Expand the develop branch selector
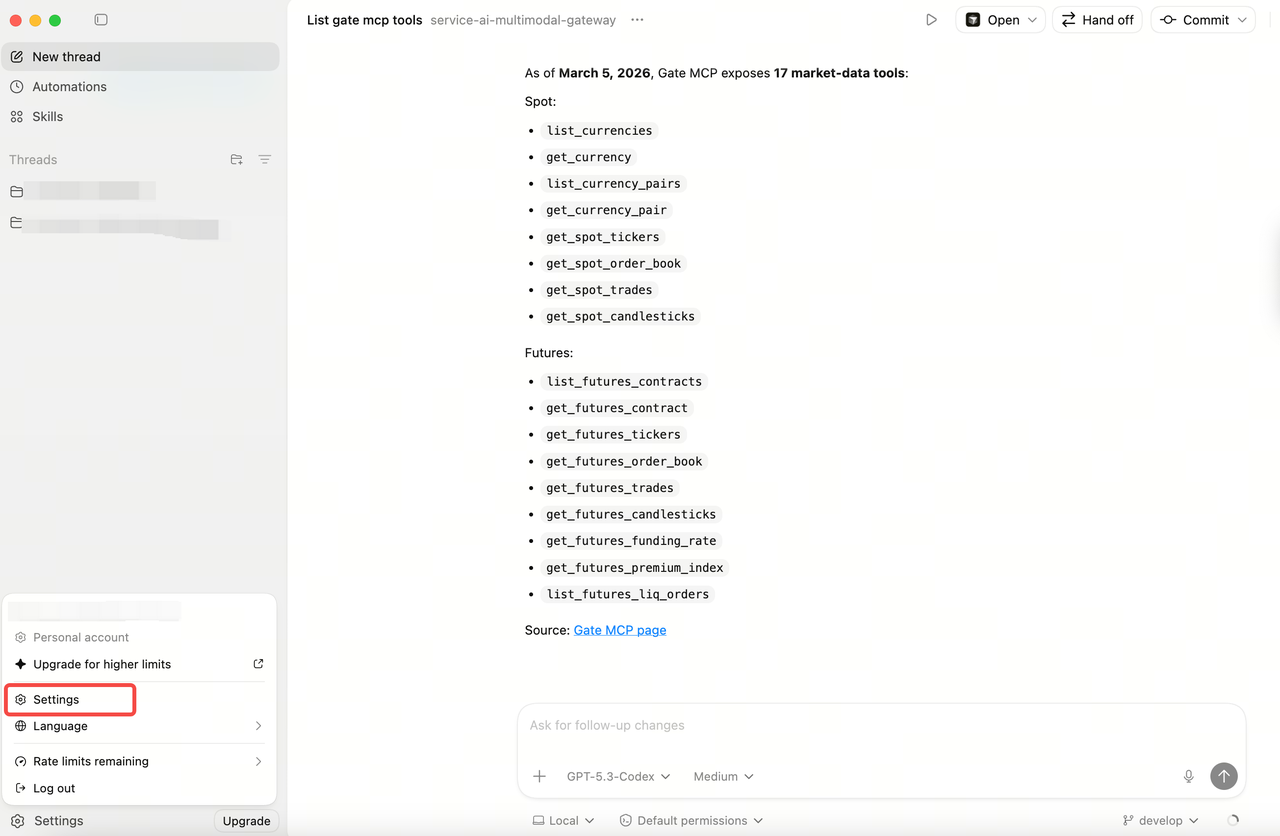Screen dimensions: 1280x836 [1160, 820]
